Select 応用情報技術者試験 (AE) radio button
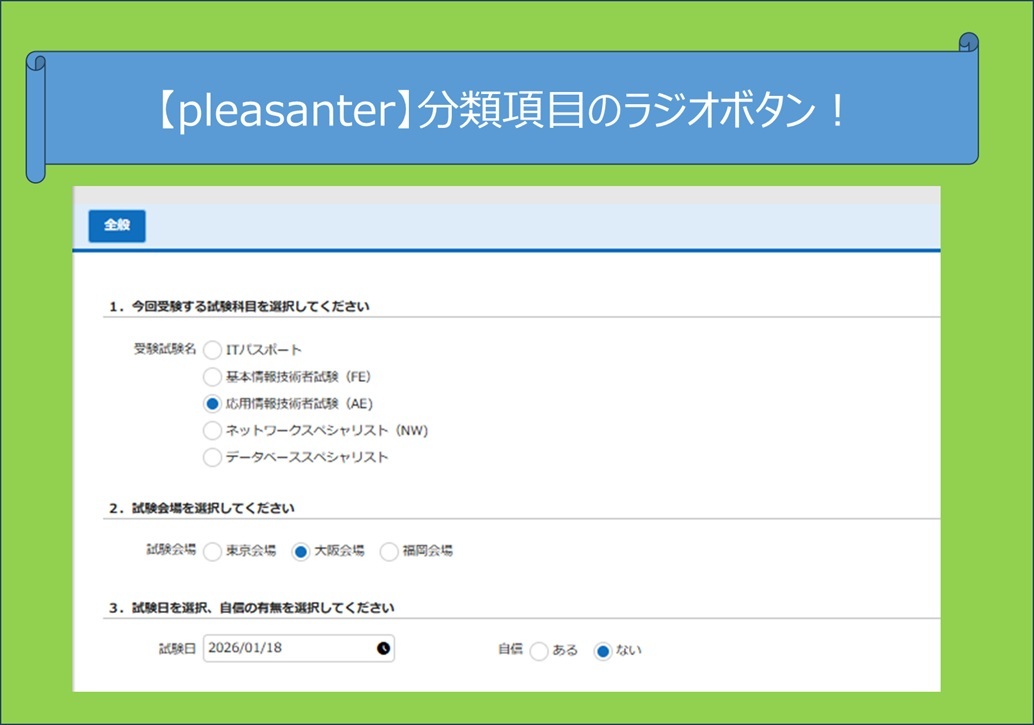The image size is (1034, 725). pos(212,404)
